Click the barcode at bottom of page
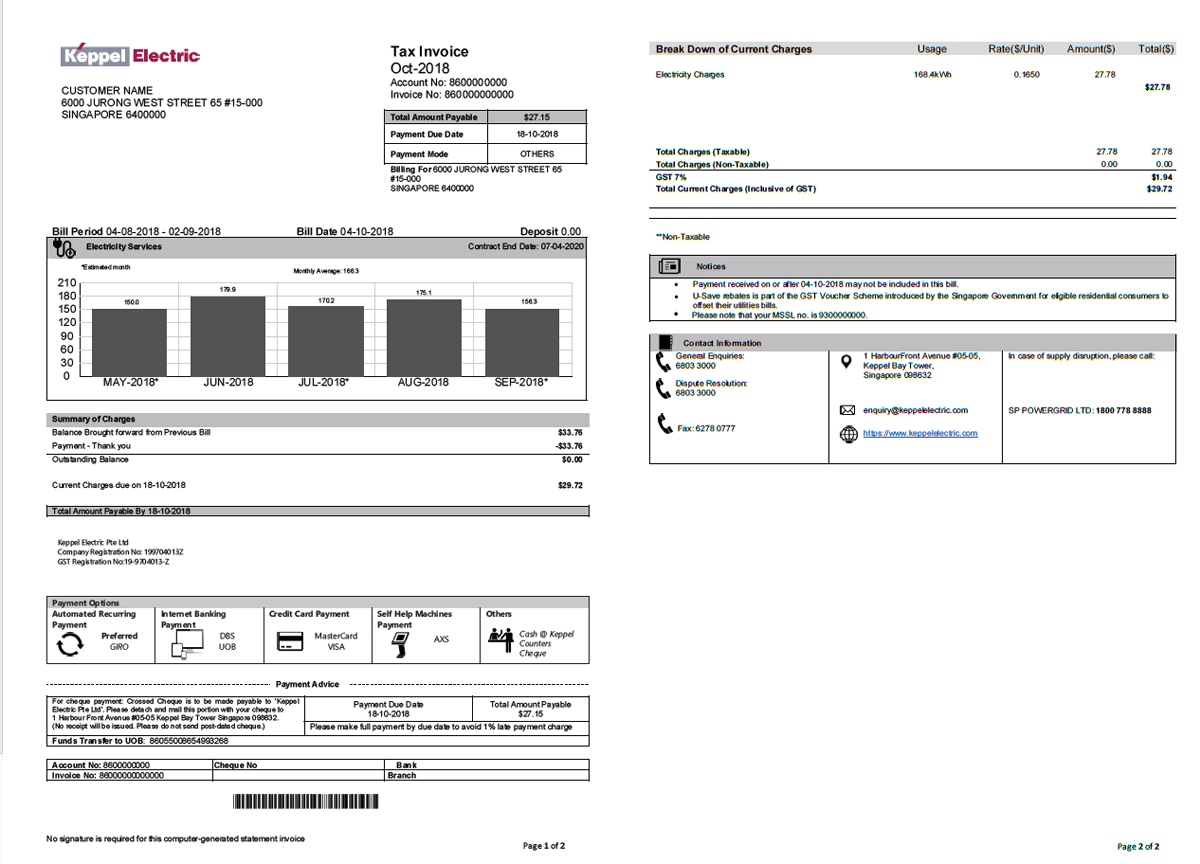This screenshot has width=1200, height=864. (x=307, y=801)
